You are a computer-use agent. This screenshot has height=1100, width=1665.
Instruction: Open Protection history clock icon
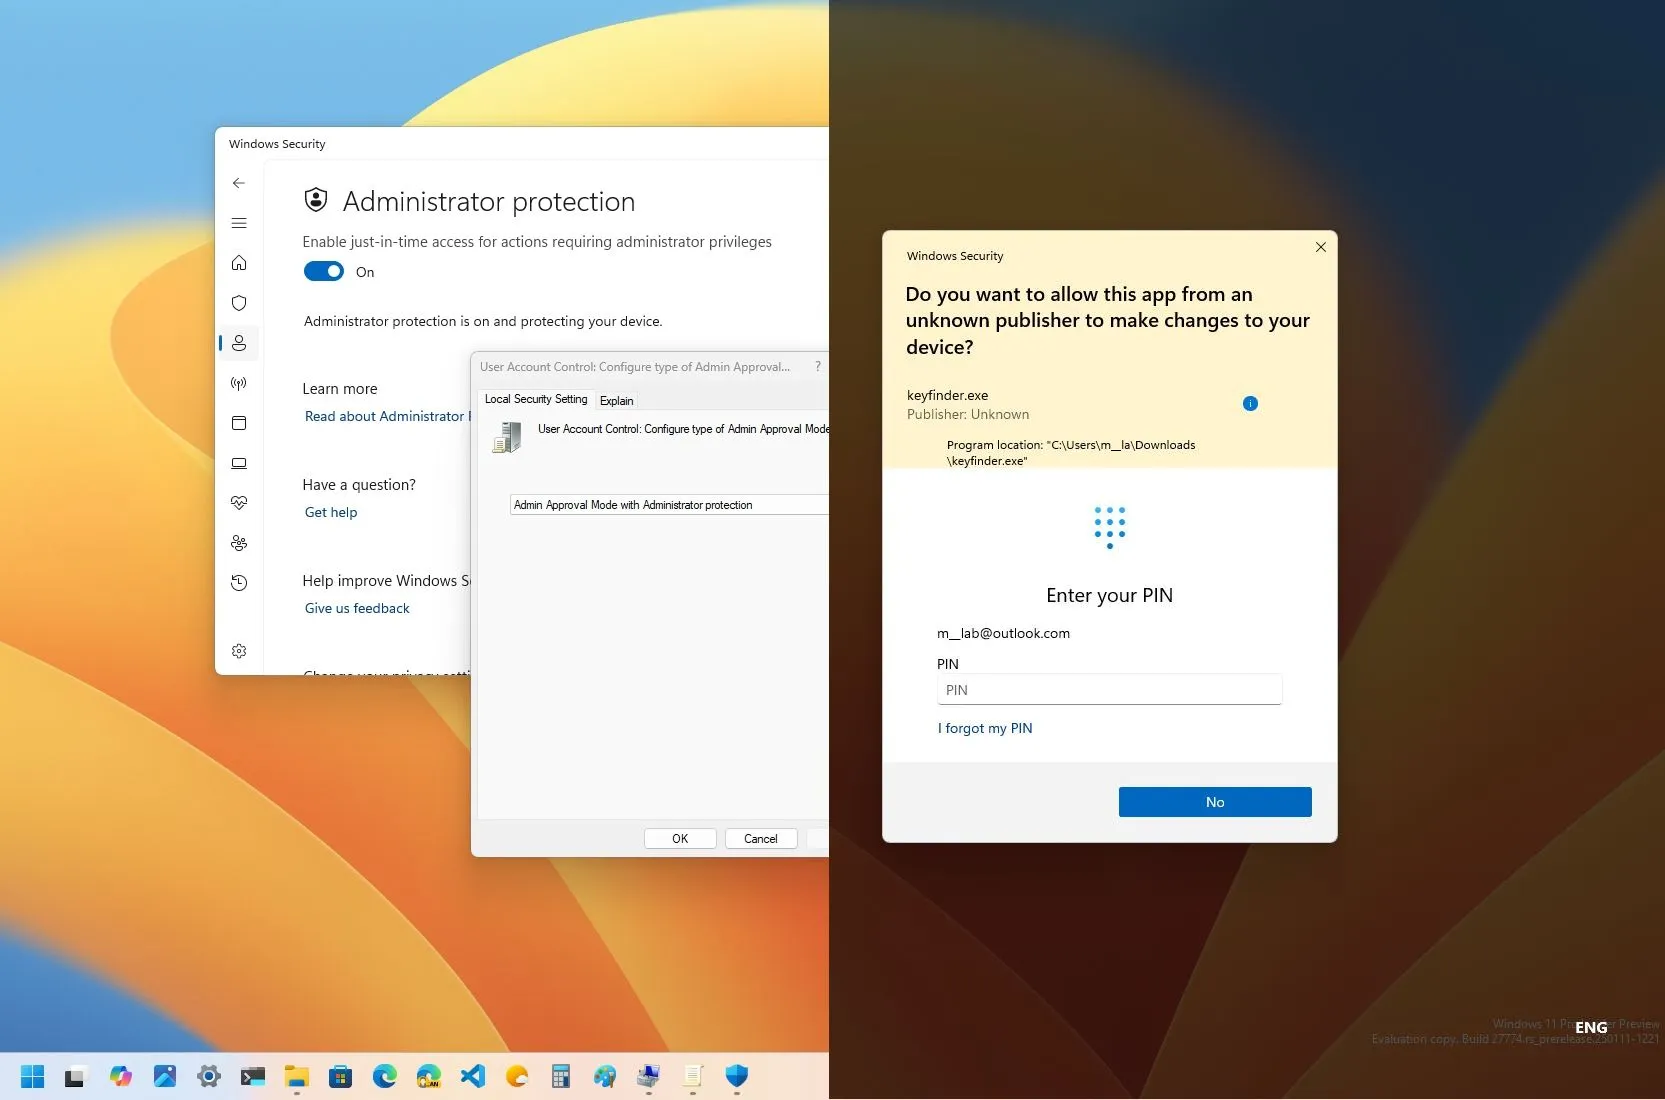point(238,583)
